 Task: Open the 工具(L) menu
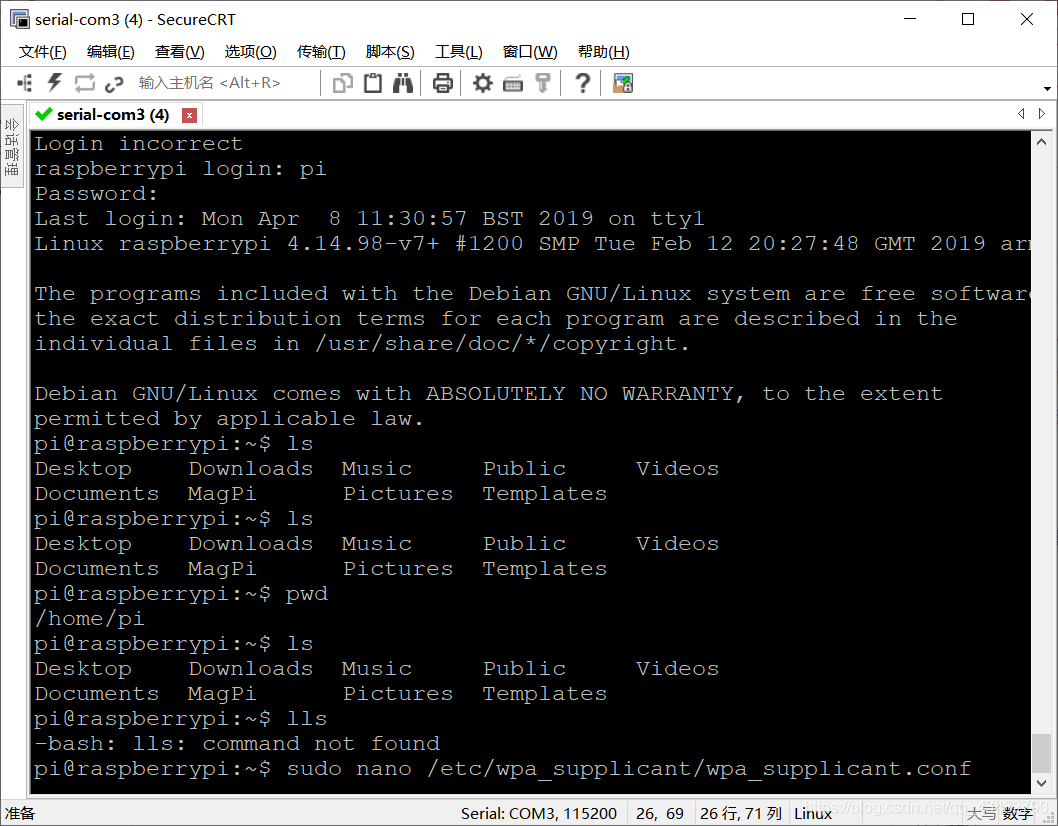click(x=459, y=52)
